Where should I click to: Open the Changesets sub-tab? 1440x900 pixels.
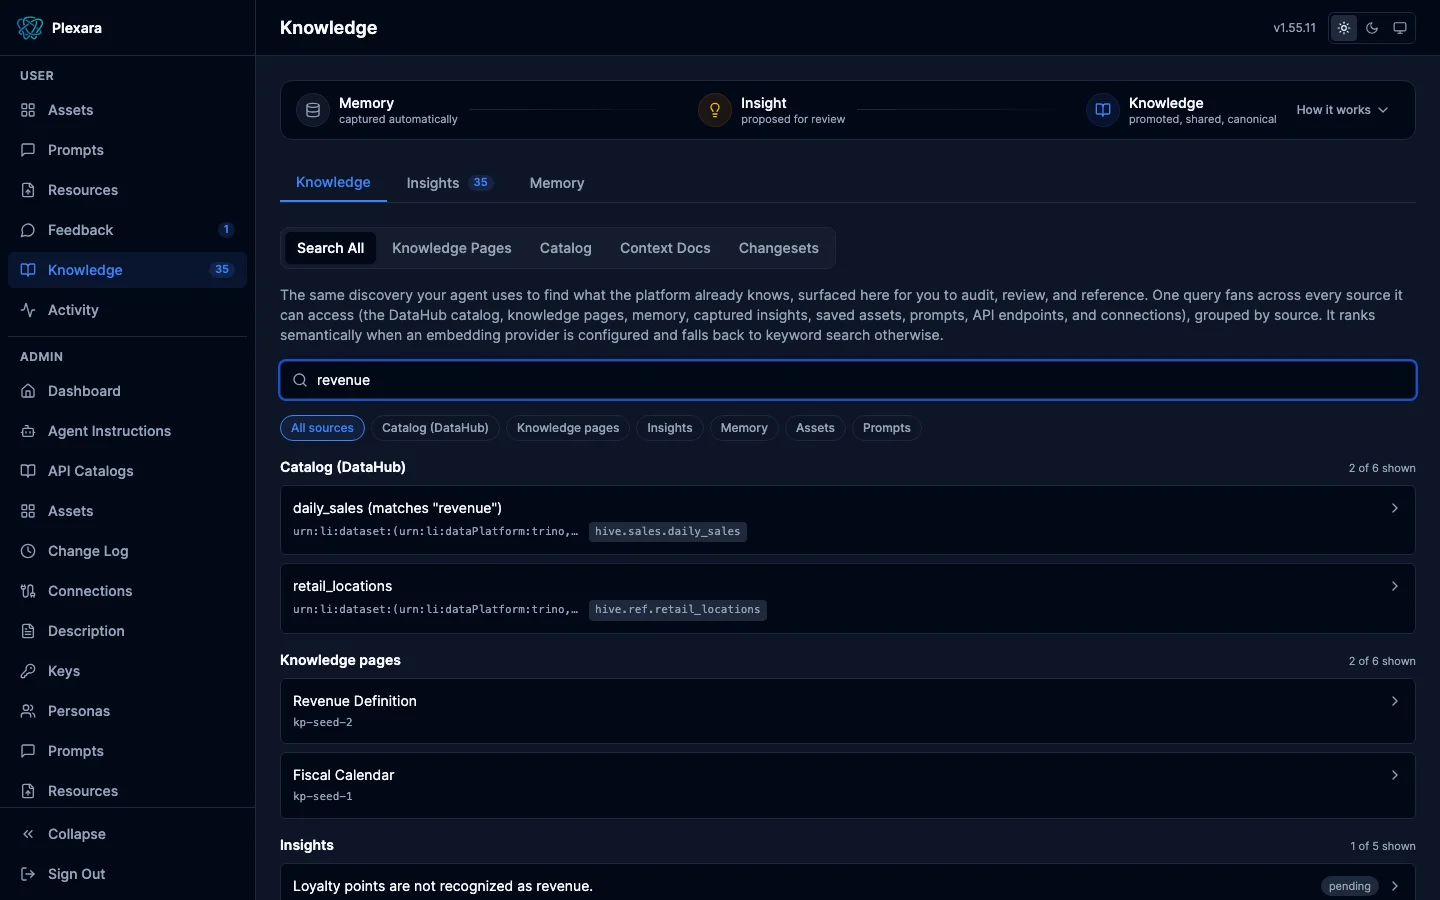(x=779, y=248)
